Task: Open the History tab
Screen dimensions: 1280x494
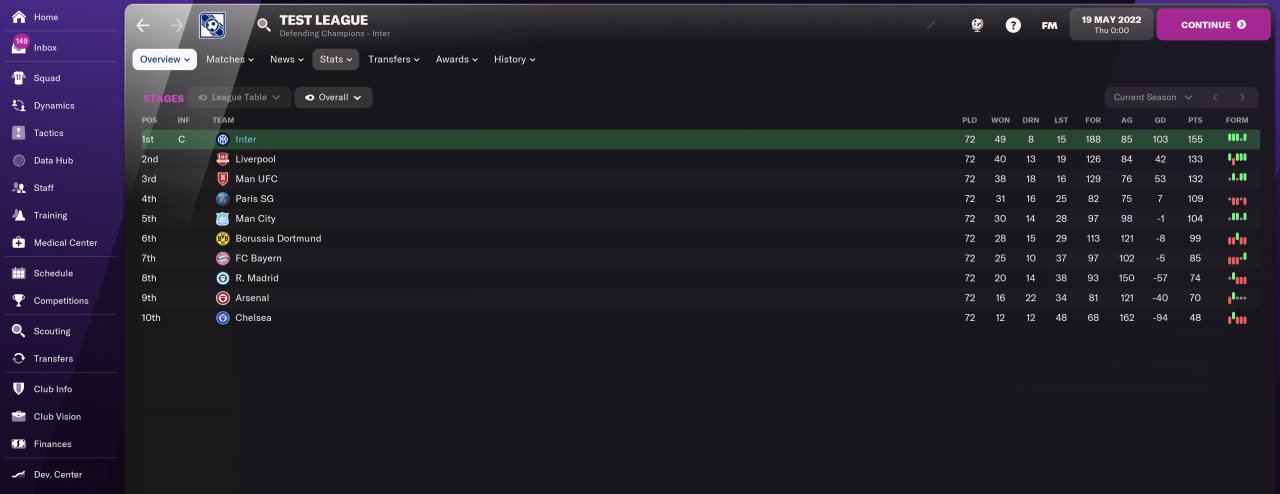Action: click(x=514, y=59)
